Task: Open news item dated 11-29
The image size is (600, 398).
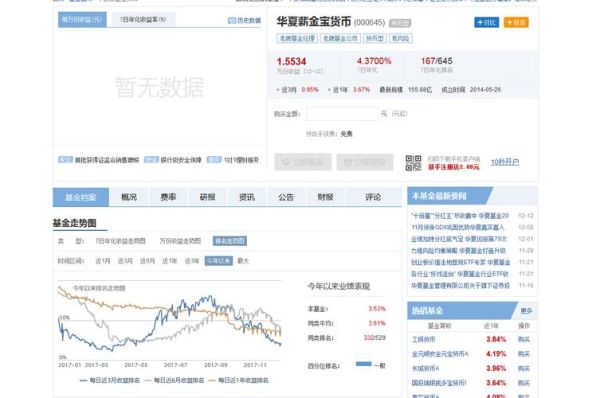Action: [x=458, y=251]
